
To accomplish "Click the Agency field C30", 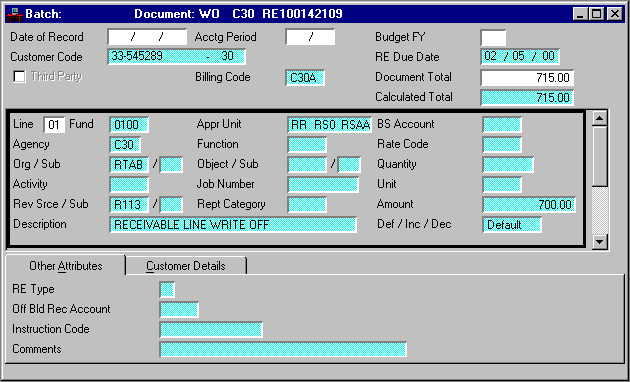I will (x=125, y=145).
